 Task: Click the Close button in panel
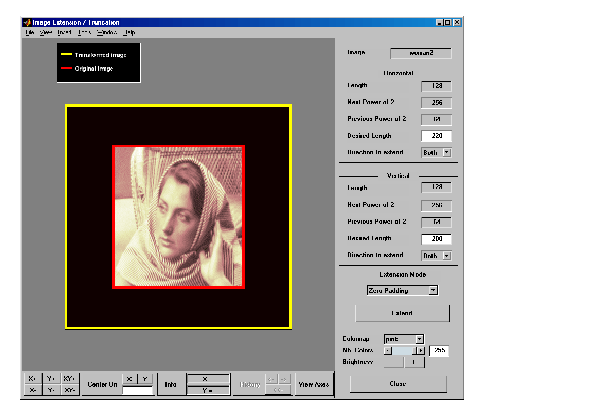[398, 384]
